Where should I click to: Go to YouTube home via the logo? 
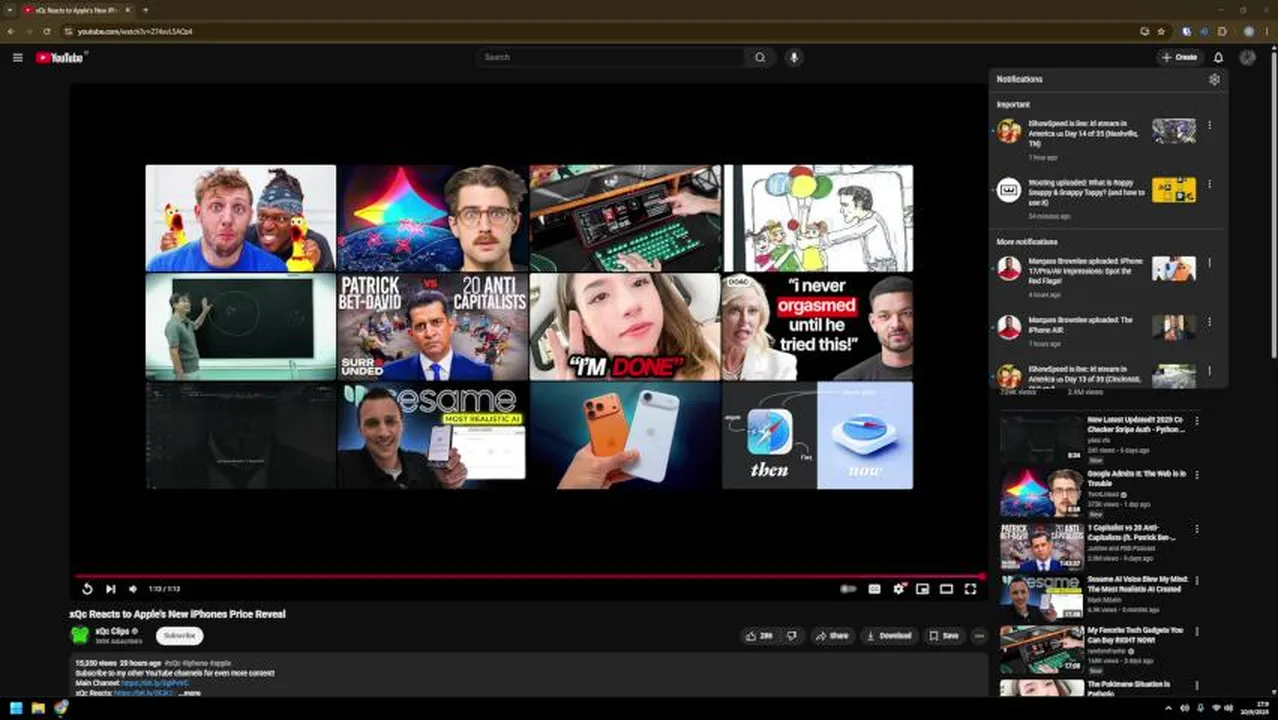tap(59, 57)
